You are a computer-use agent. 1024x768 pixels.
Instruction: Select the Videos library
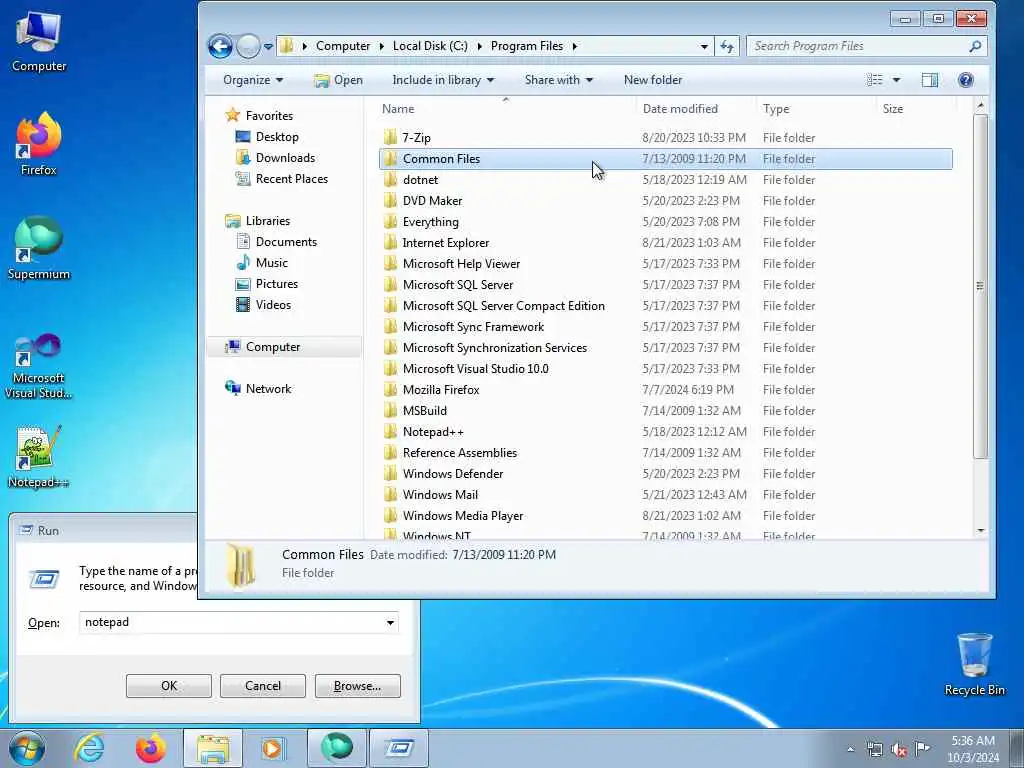273,304
